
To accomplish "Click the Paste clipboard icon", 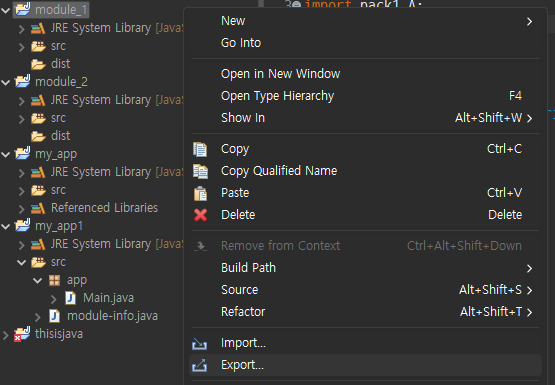I will pos(200,193).
